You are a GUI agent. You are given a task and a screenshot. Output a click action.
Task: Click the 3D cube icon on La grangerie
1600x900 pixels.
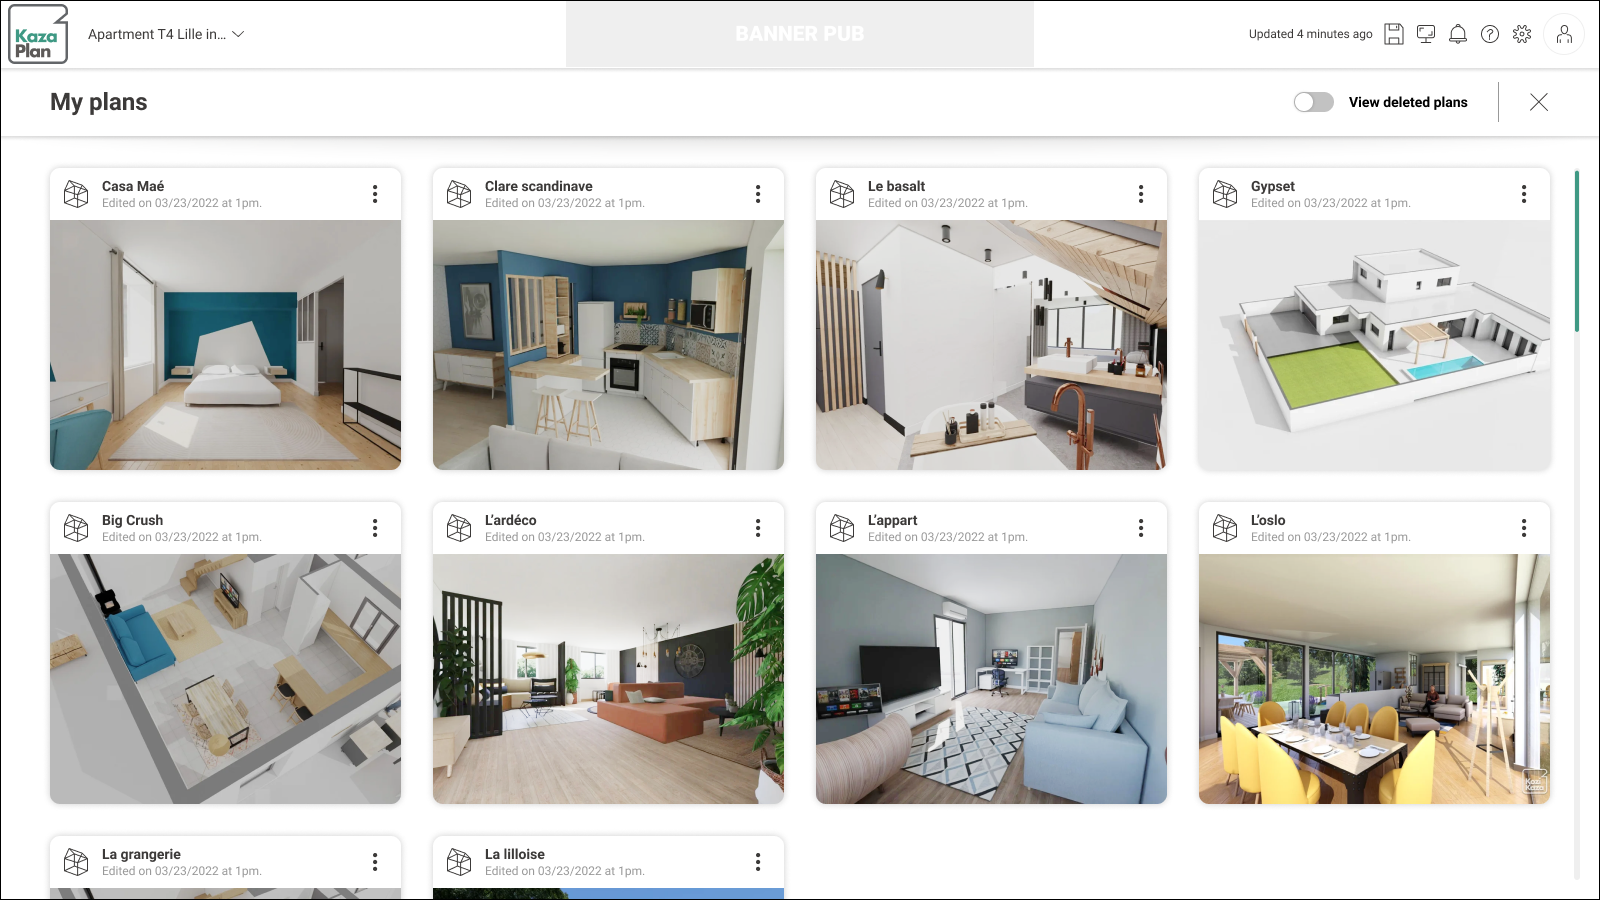click(76, 862)
